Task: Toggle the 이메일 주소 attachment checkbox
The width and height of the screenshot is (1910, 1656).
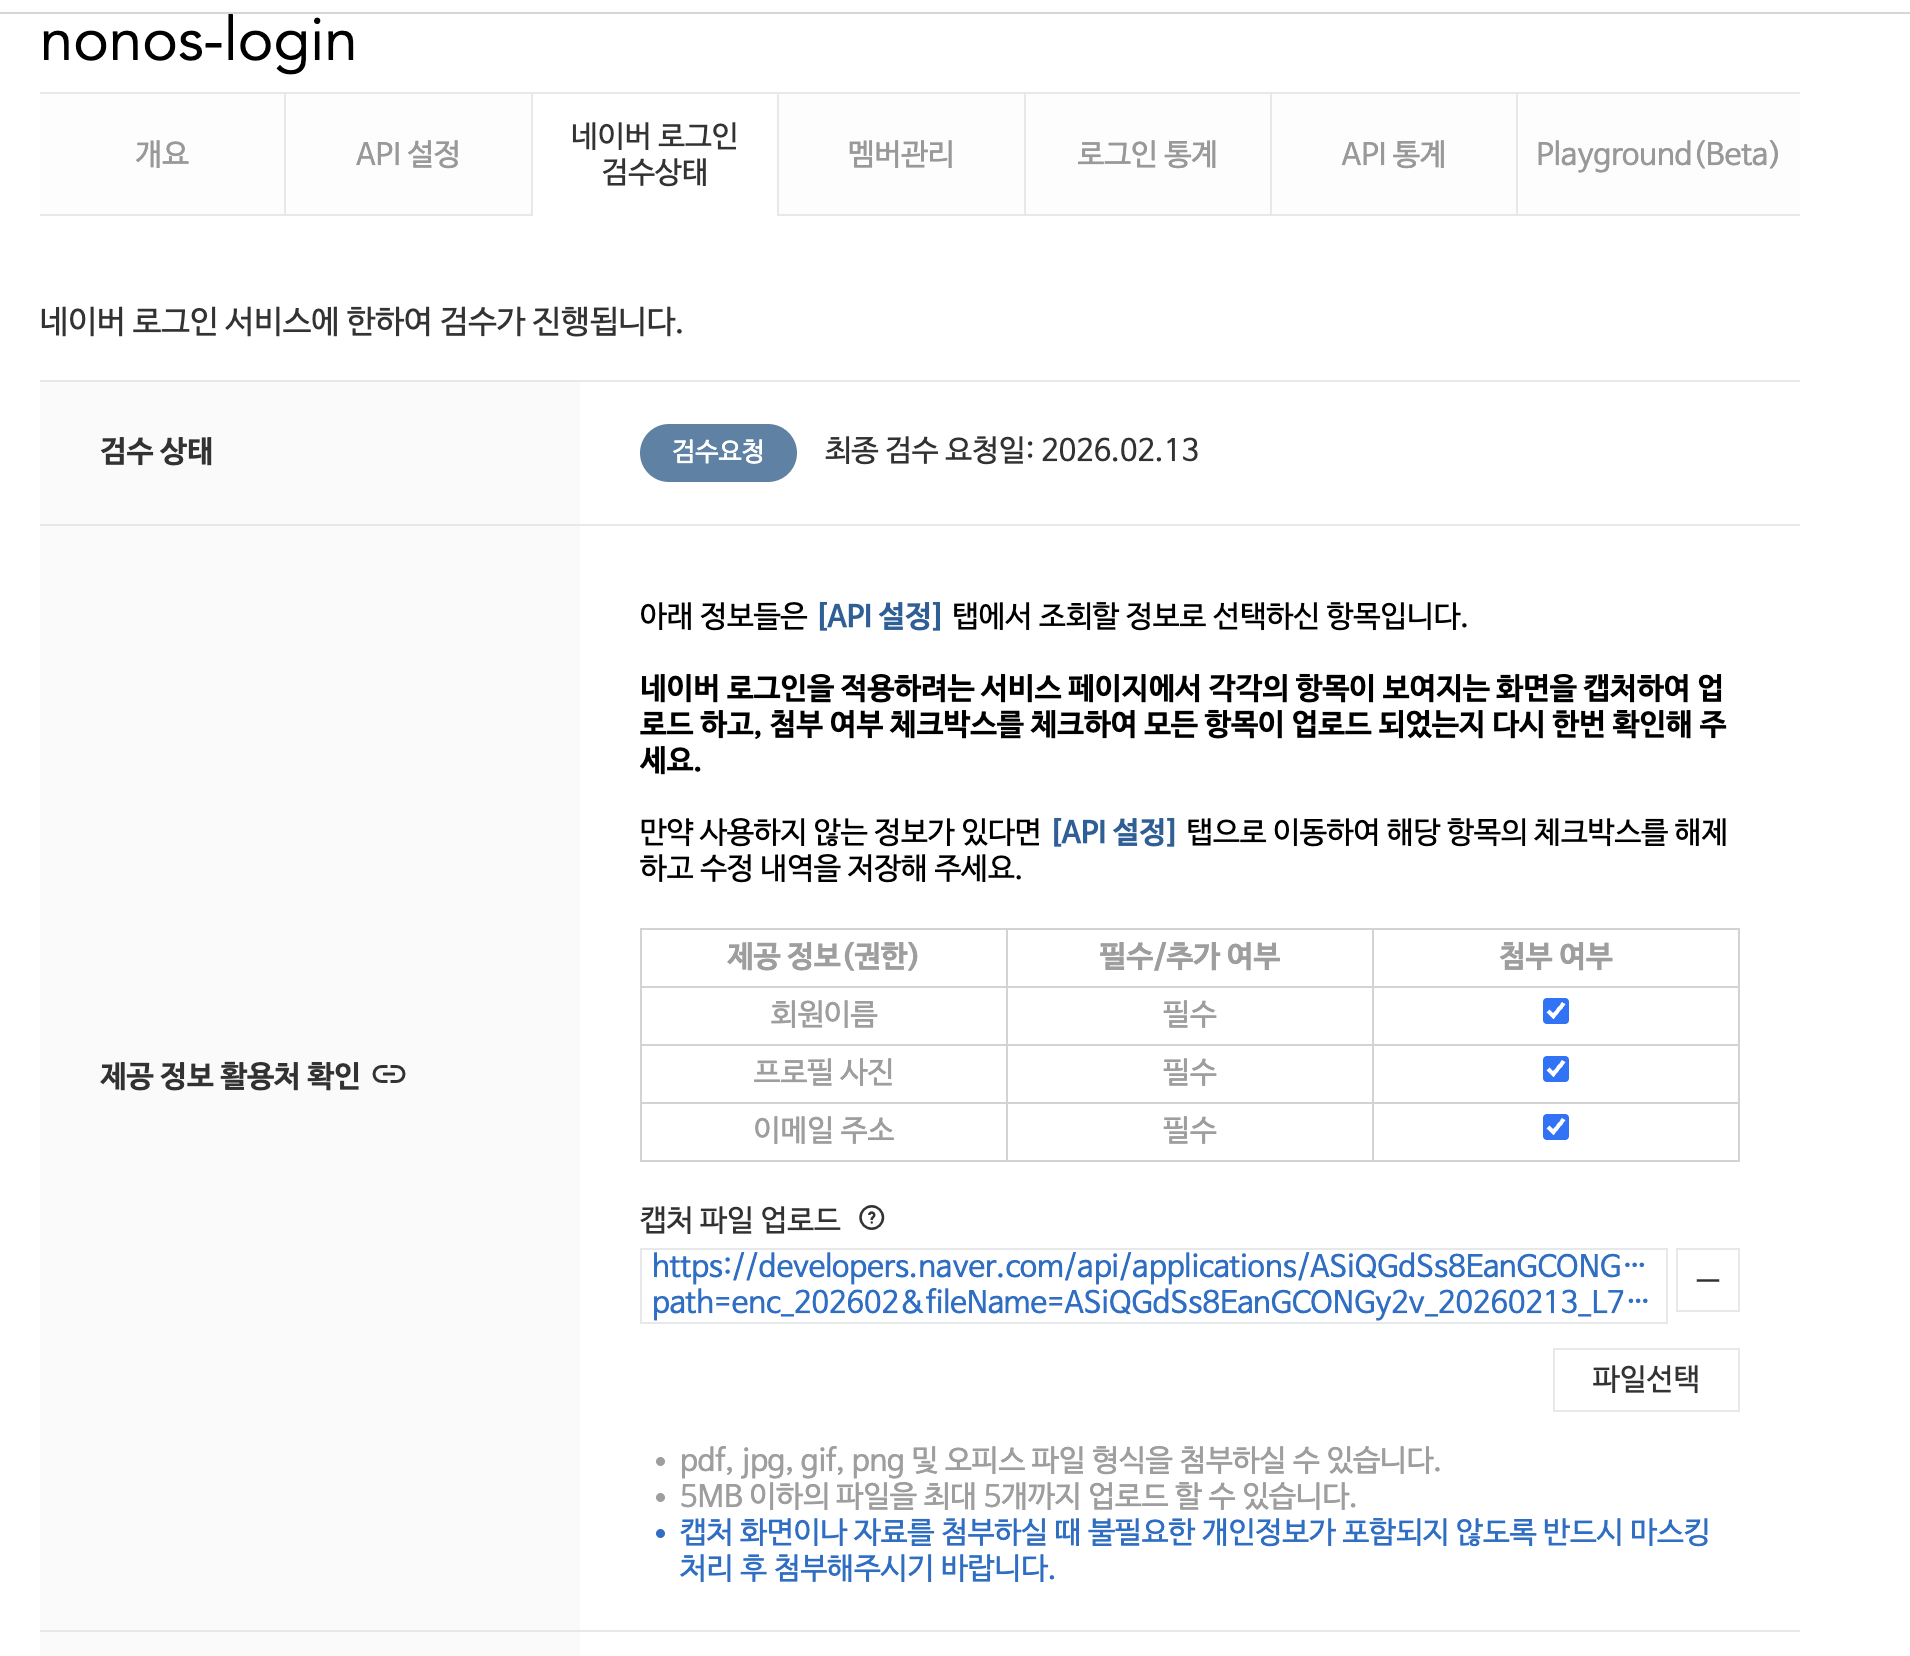Action: click(1556, 1127)
